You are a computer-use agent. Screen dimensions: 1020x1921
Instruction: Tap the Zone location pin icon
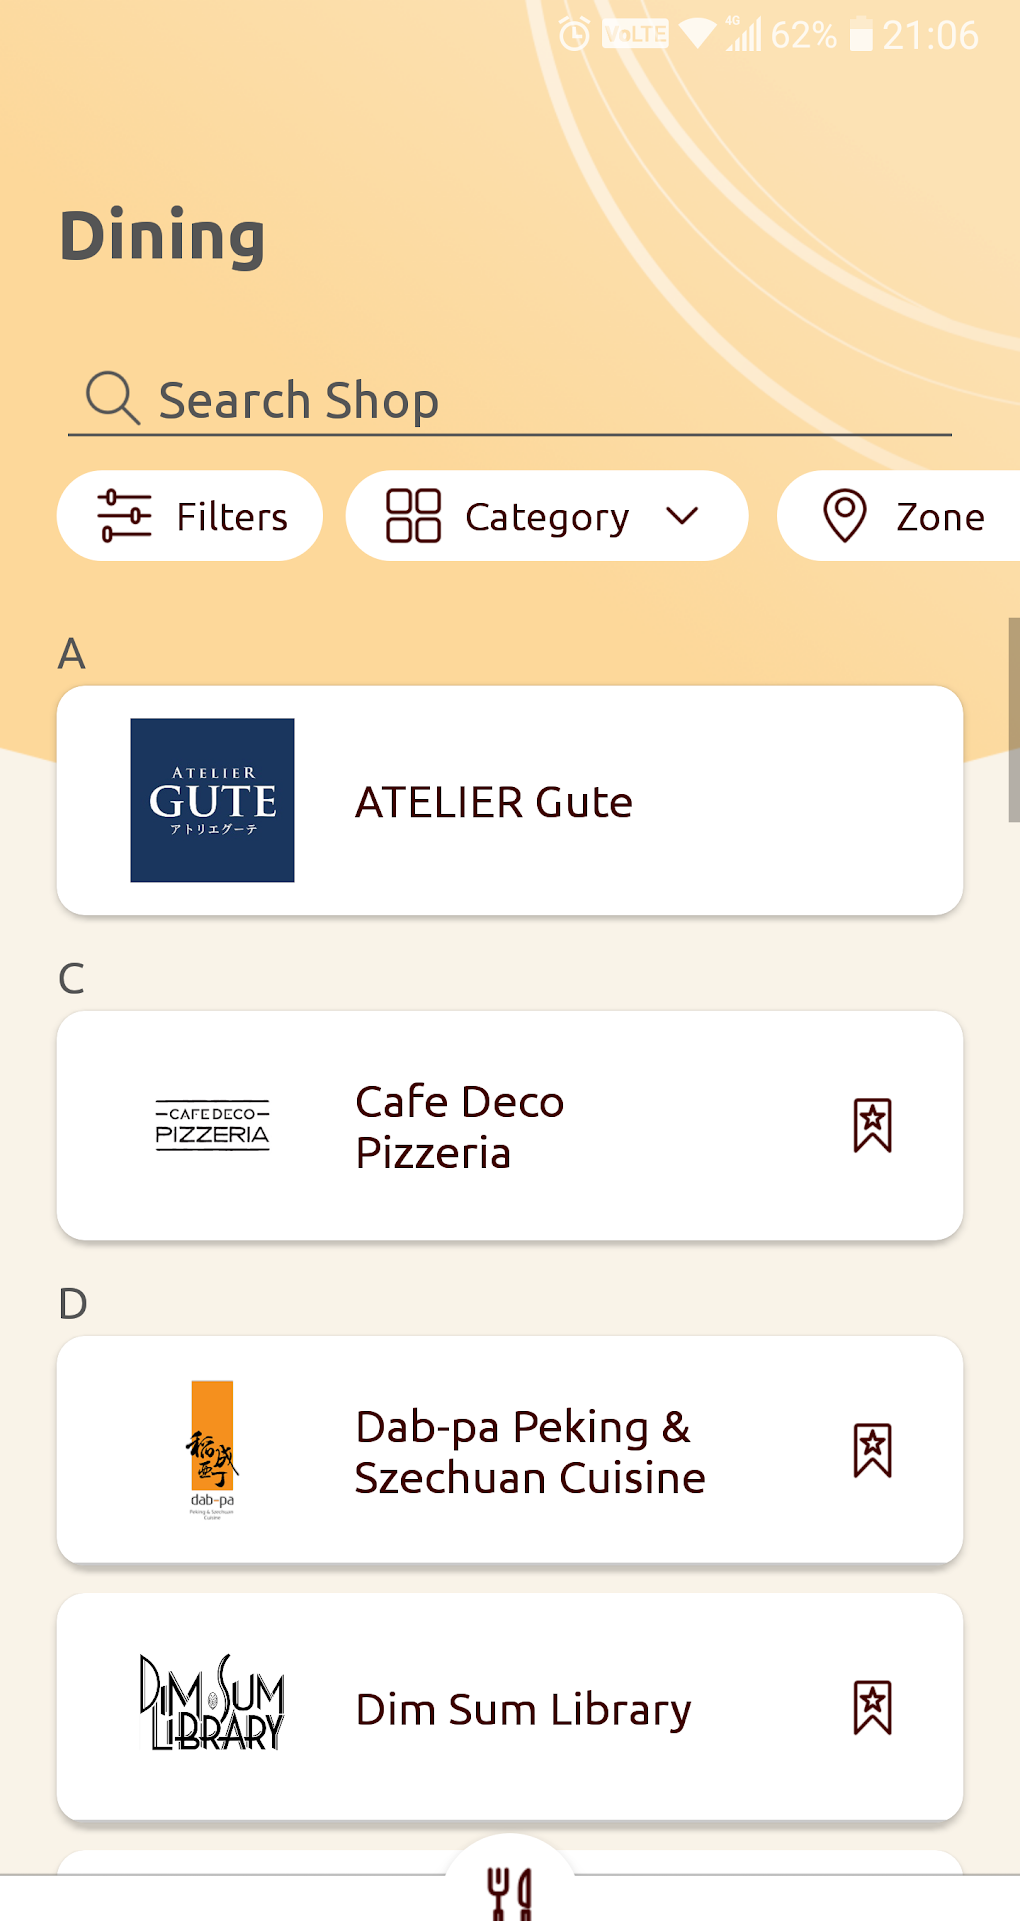coord(845,516)
